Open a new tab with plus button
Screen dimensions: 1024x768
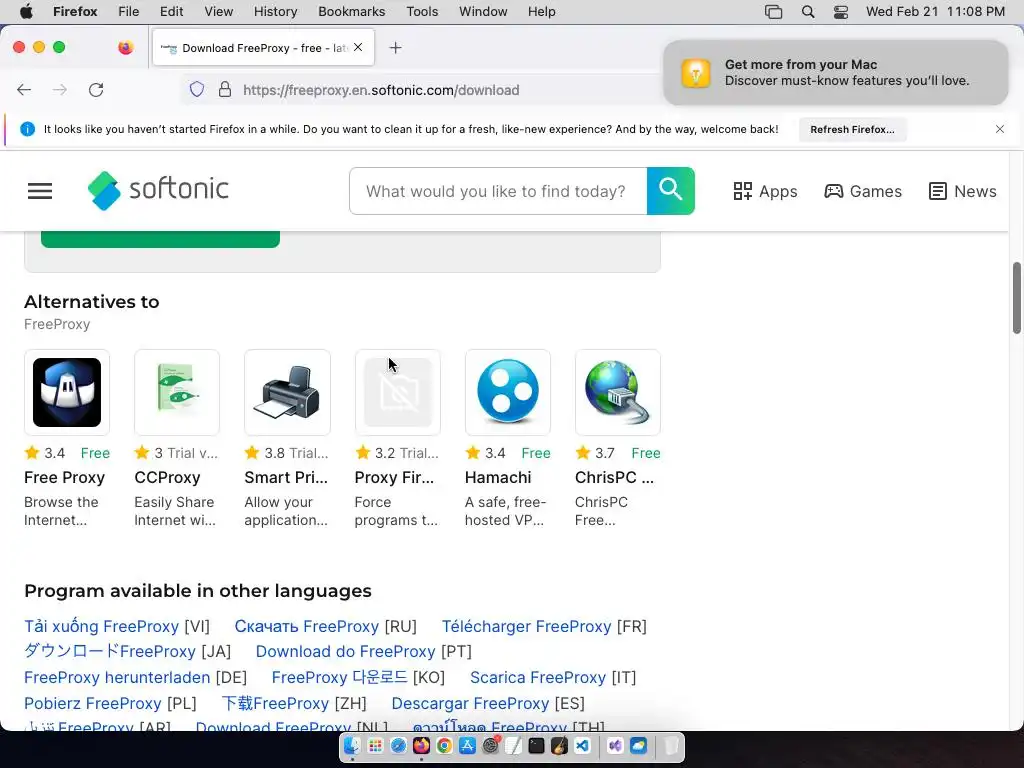(395, 48)
